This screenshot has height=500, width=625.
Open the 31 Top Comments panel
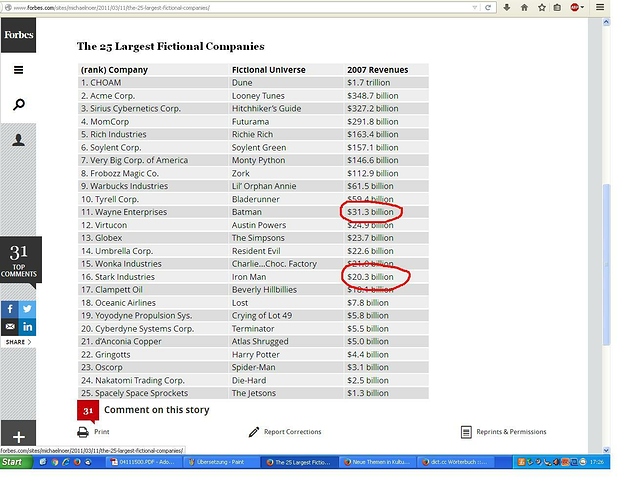tap(20, 260)
